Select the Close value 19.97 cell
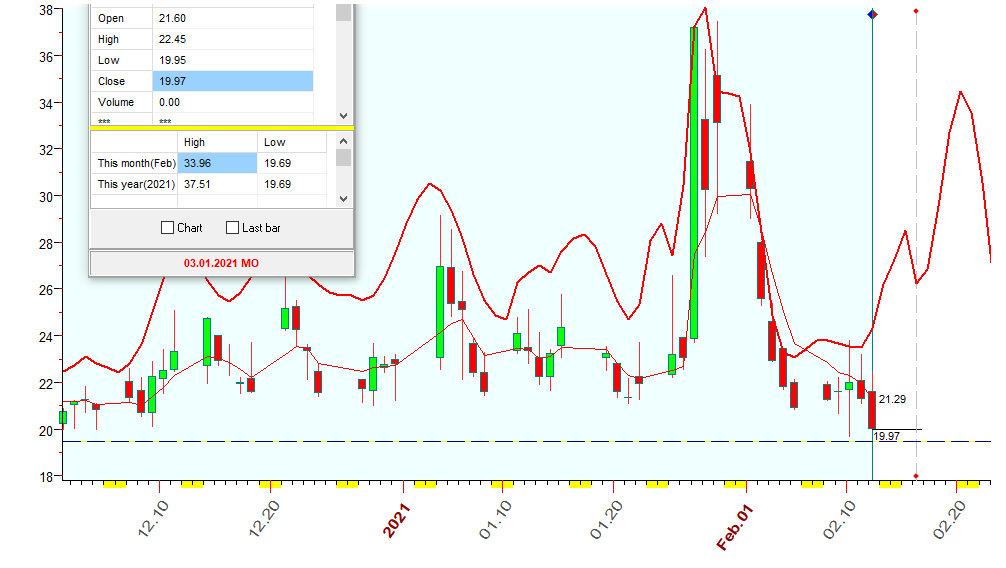This screenshot has height=568, width=1006. pyautogui.click(x=232, y=81)
